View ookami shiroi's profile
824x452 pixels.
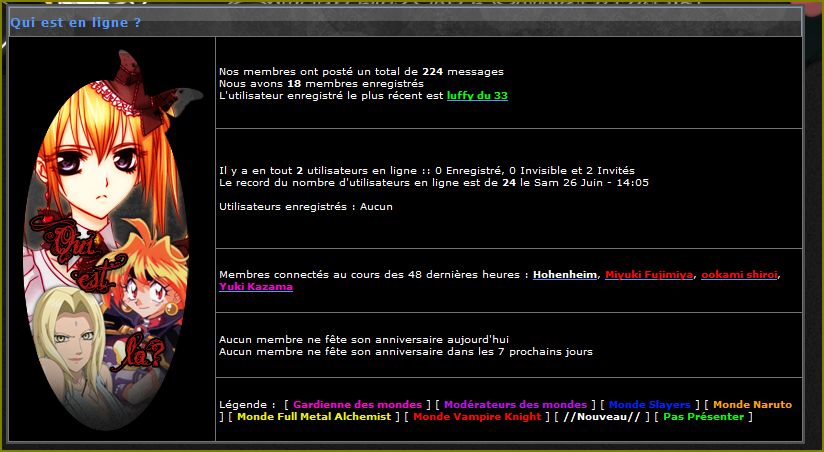[739, 274]
